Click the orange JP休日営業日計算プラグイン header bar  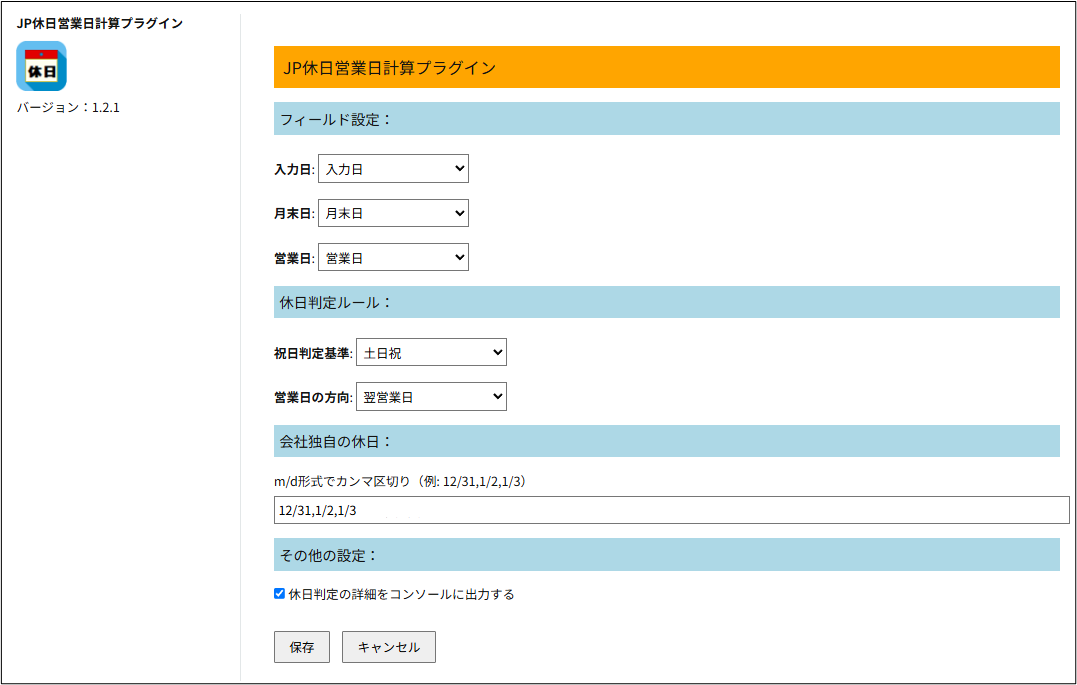[x=666, y=67]
